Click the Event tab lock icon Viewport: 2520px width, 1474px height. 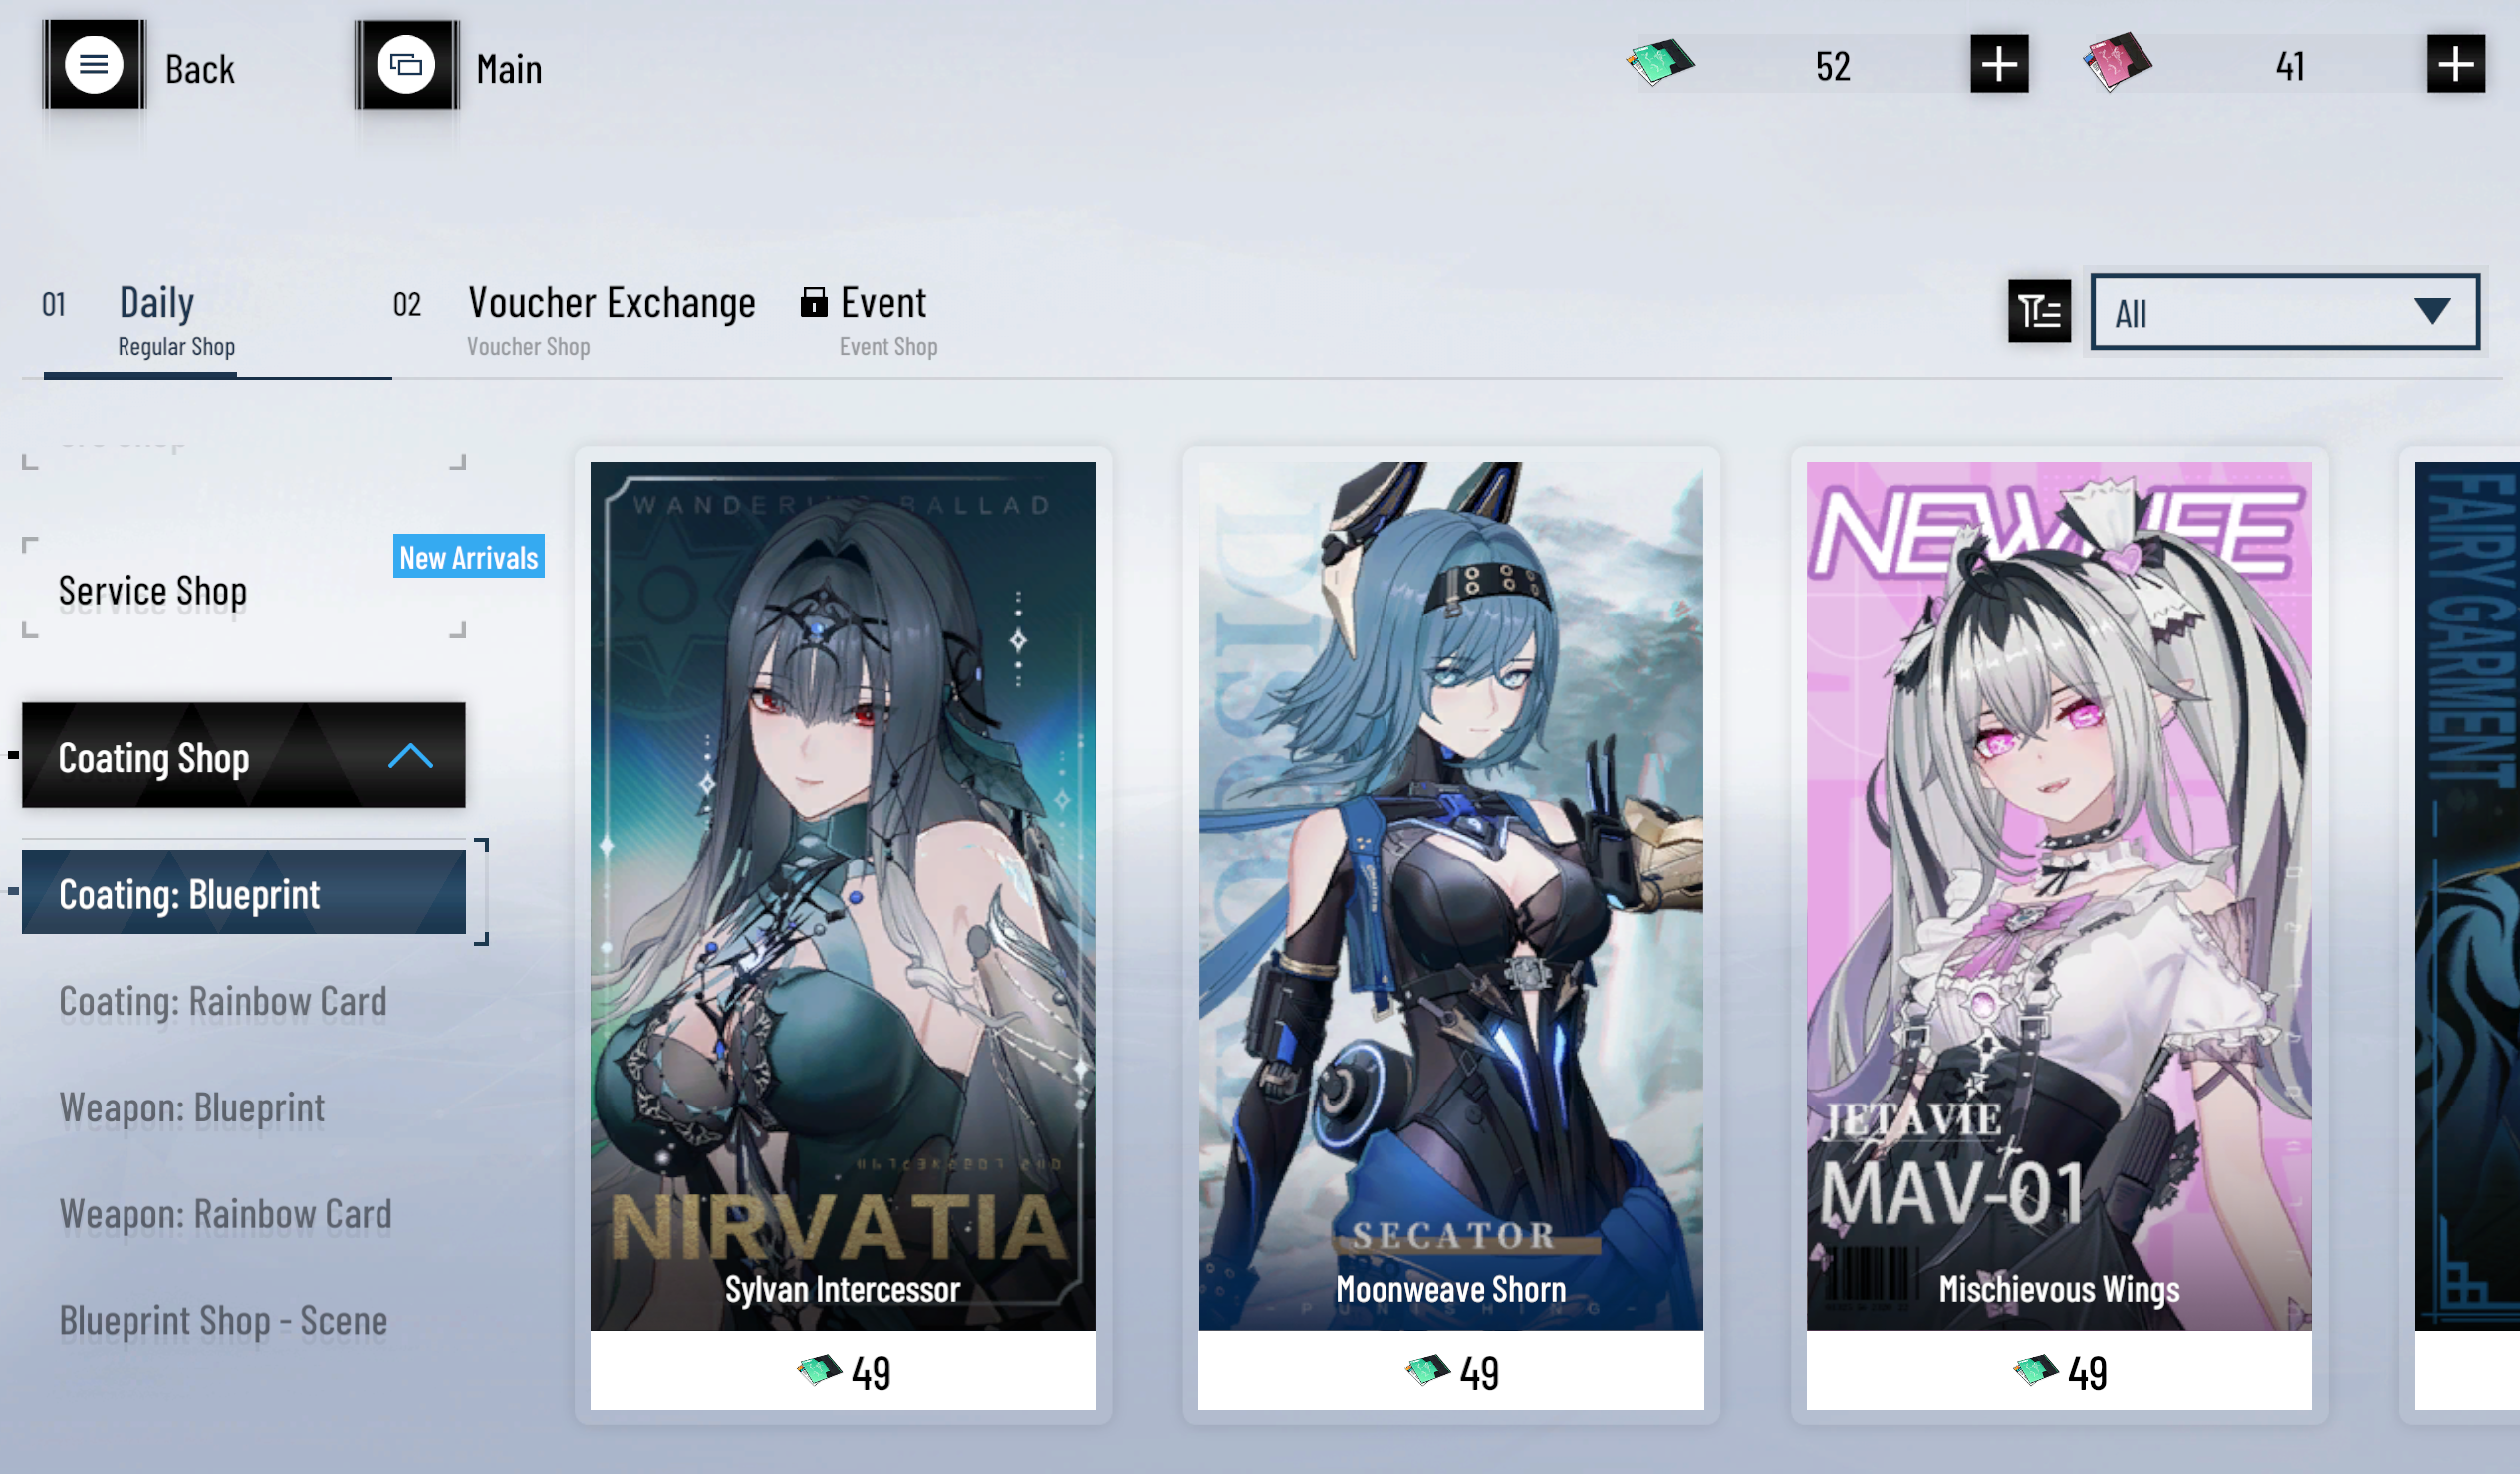(x=814, y=301)
